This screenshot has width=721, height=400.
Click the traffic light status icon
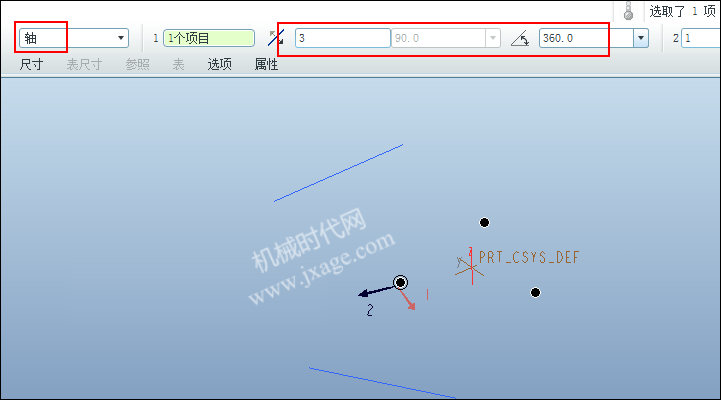[x=629, y=11]
